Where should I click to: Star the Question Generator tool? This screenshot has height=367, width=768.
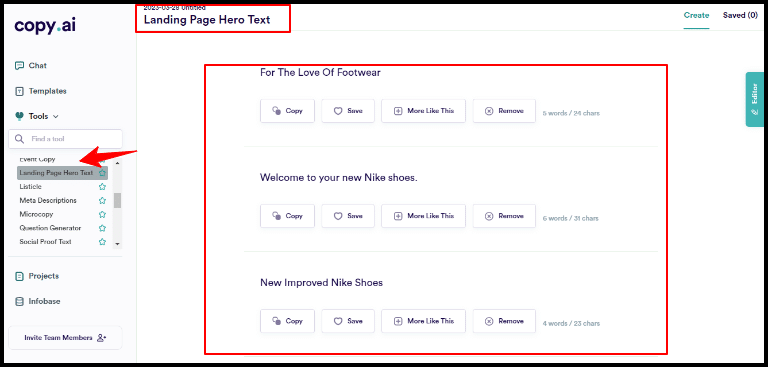pos(102,228)
